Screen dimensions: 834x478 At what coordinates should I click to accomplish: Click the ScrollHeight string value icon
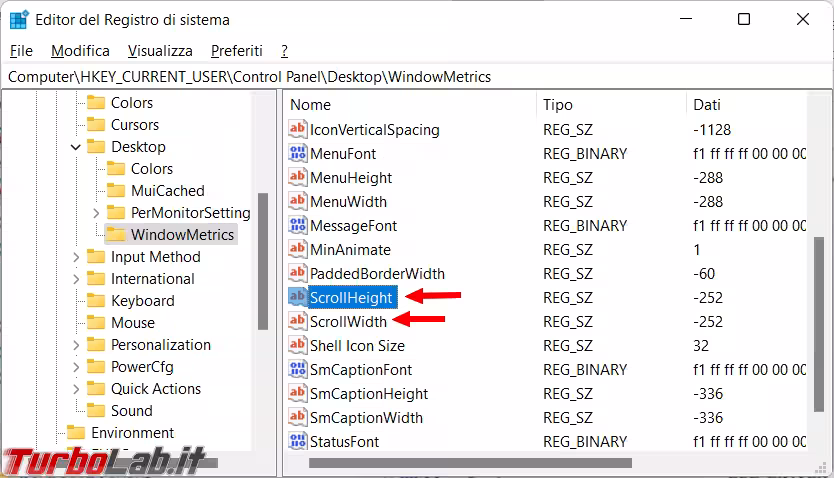tap(297, 298)
